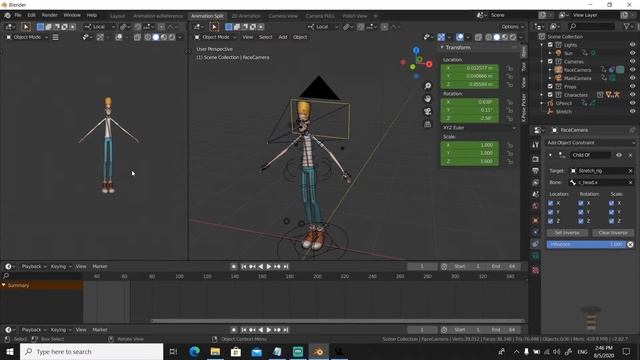Toggle Child Of constraint Rotation Z checkbox

[x=580, y=221]
